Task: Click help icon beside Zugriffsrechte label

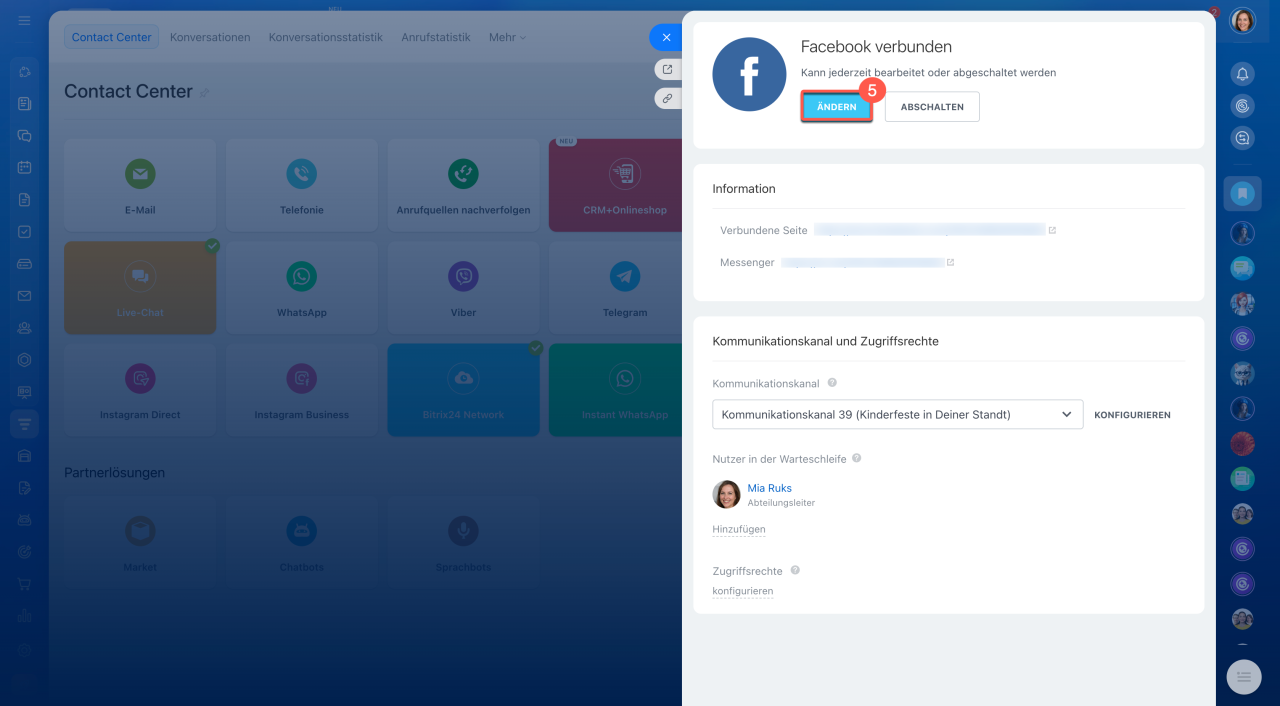Action: (795, 570)
